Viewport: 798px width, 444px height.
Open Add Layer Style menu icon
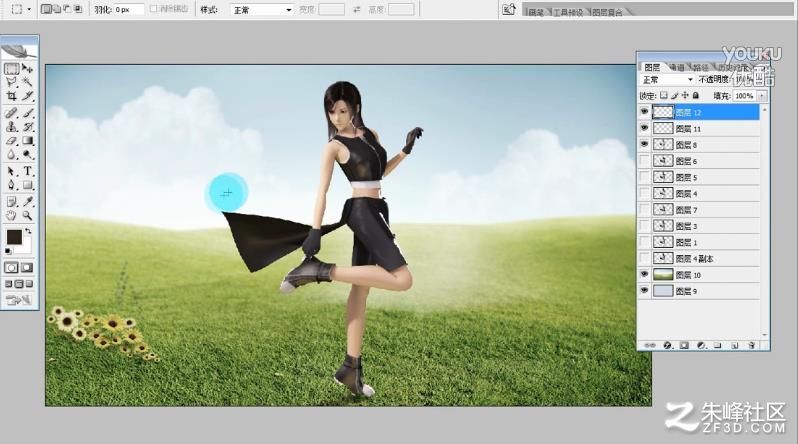click(668, 345)
